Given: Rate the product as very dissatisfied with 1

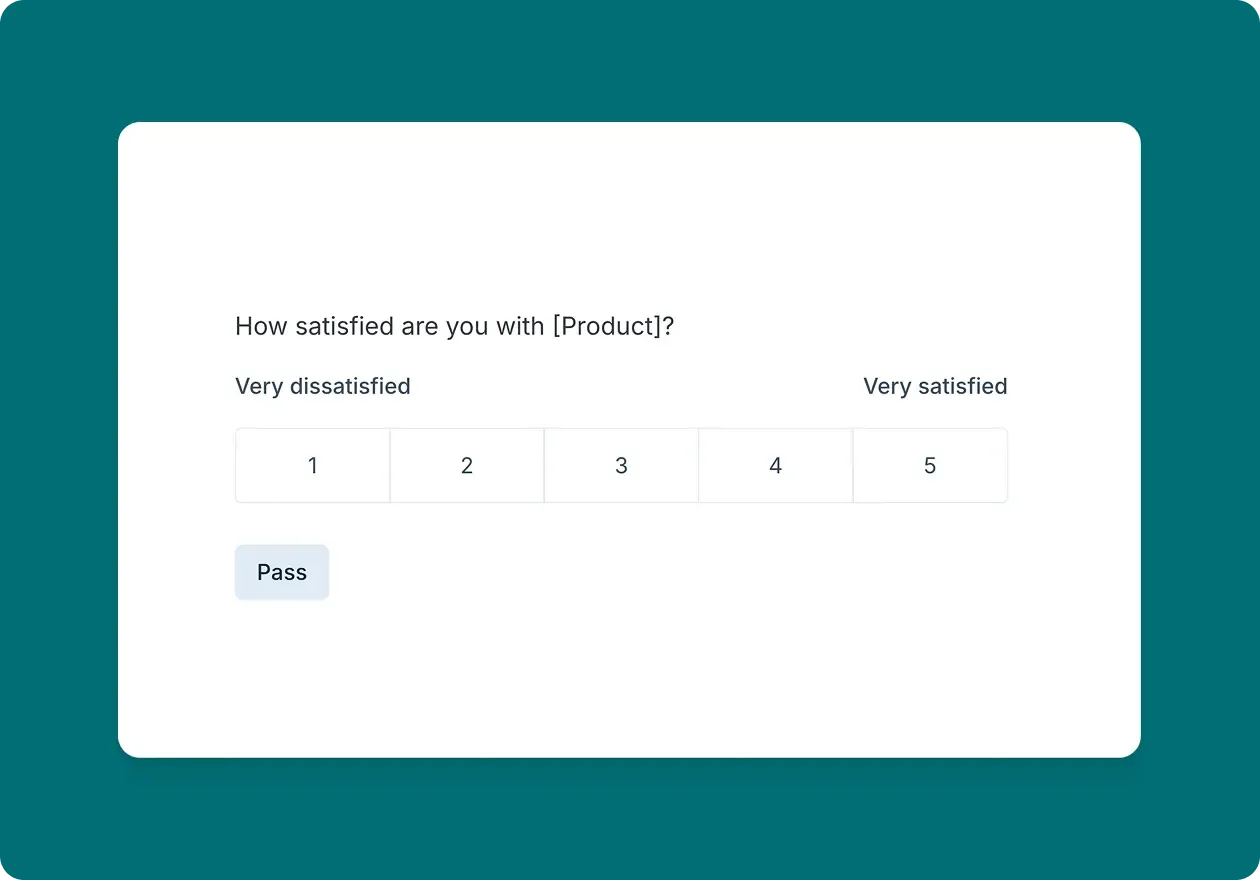Looking at the screenshot, I should pos(312,465).
